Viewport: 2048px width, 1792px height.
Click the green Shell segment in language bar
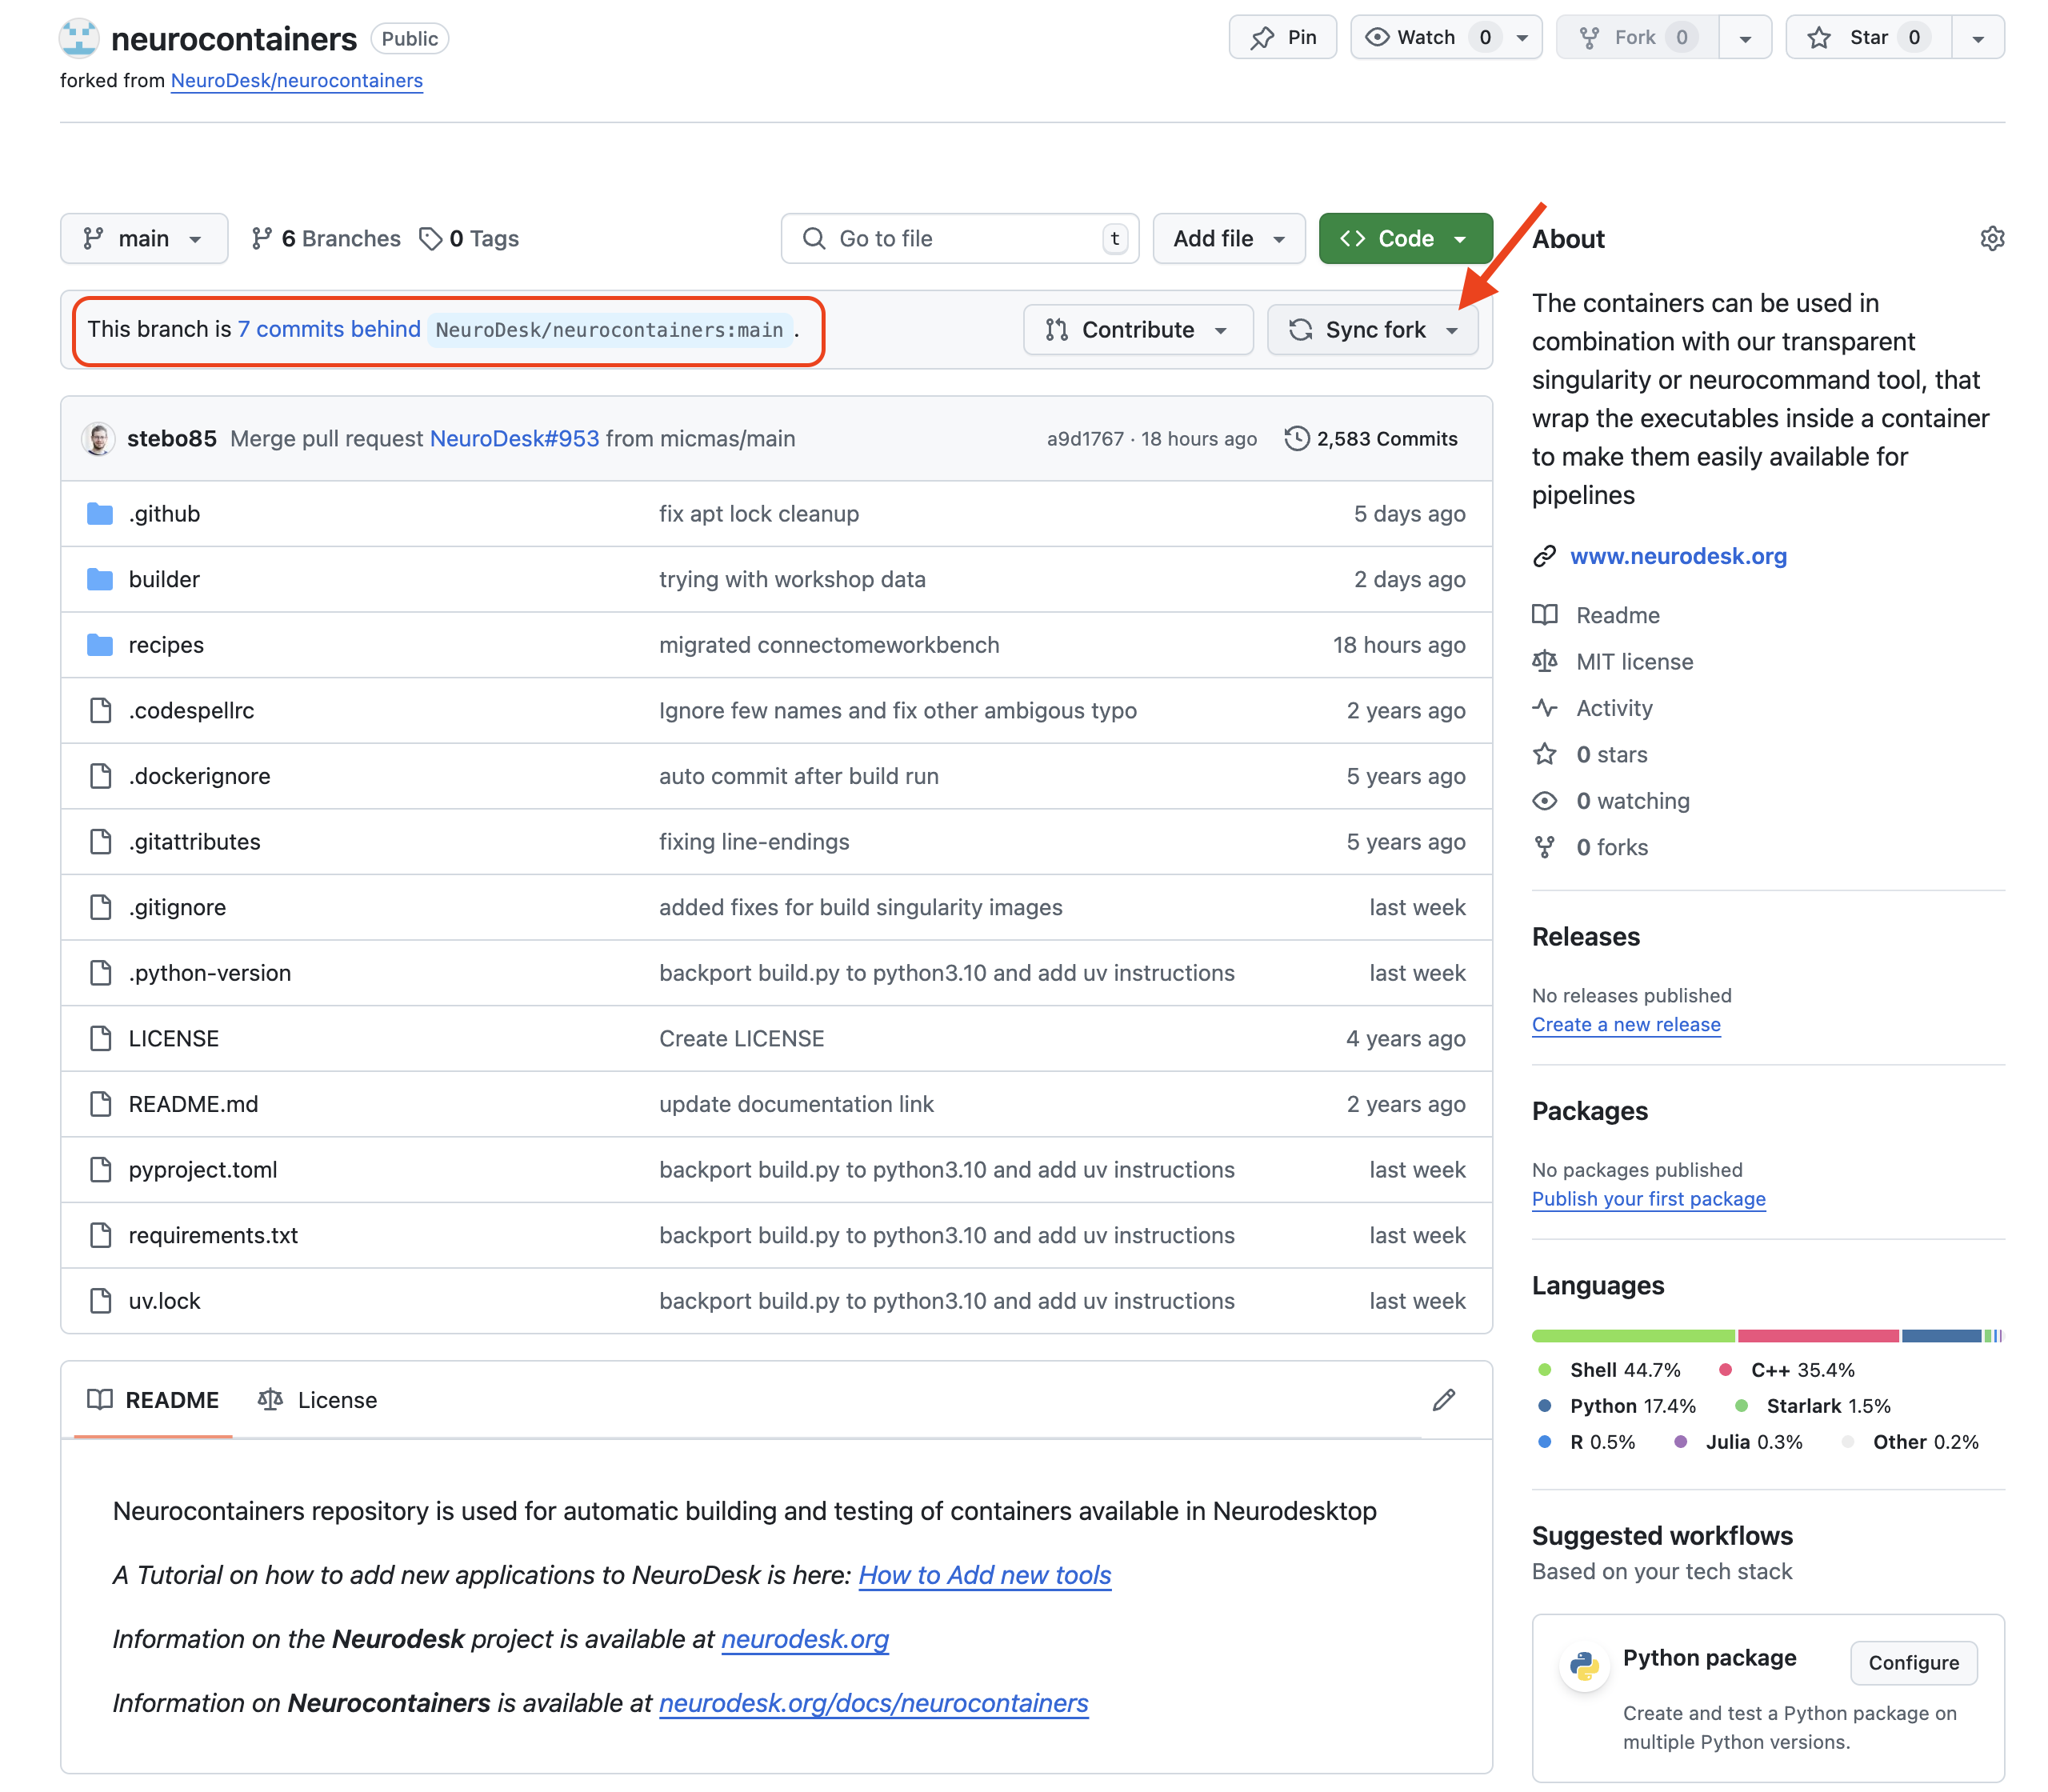point(1632,1336)
